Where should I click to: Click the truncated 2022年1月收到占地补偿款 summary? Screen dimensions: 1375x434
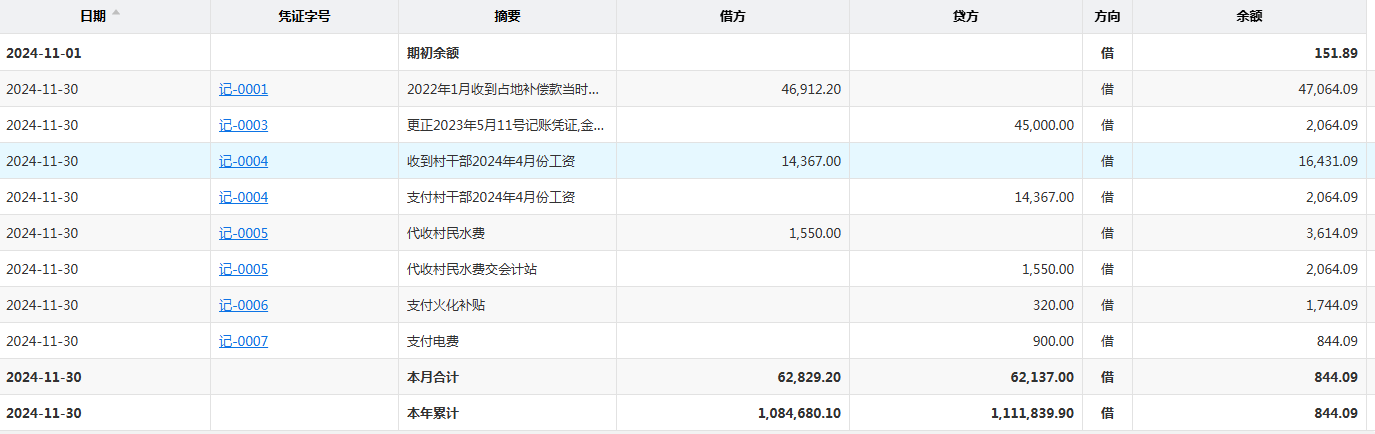[505, 89]
